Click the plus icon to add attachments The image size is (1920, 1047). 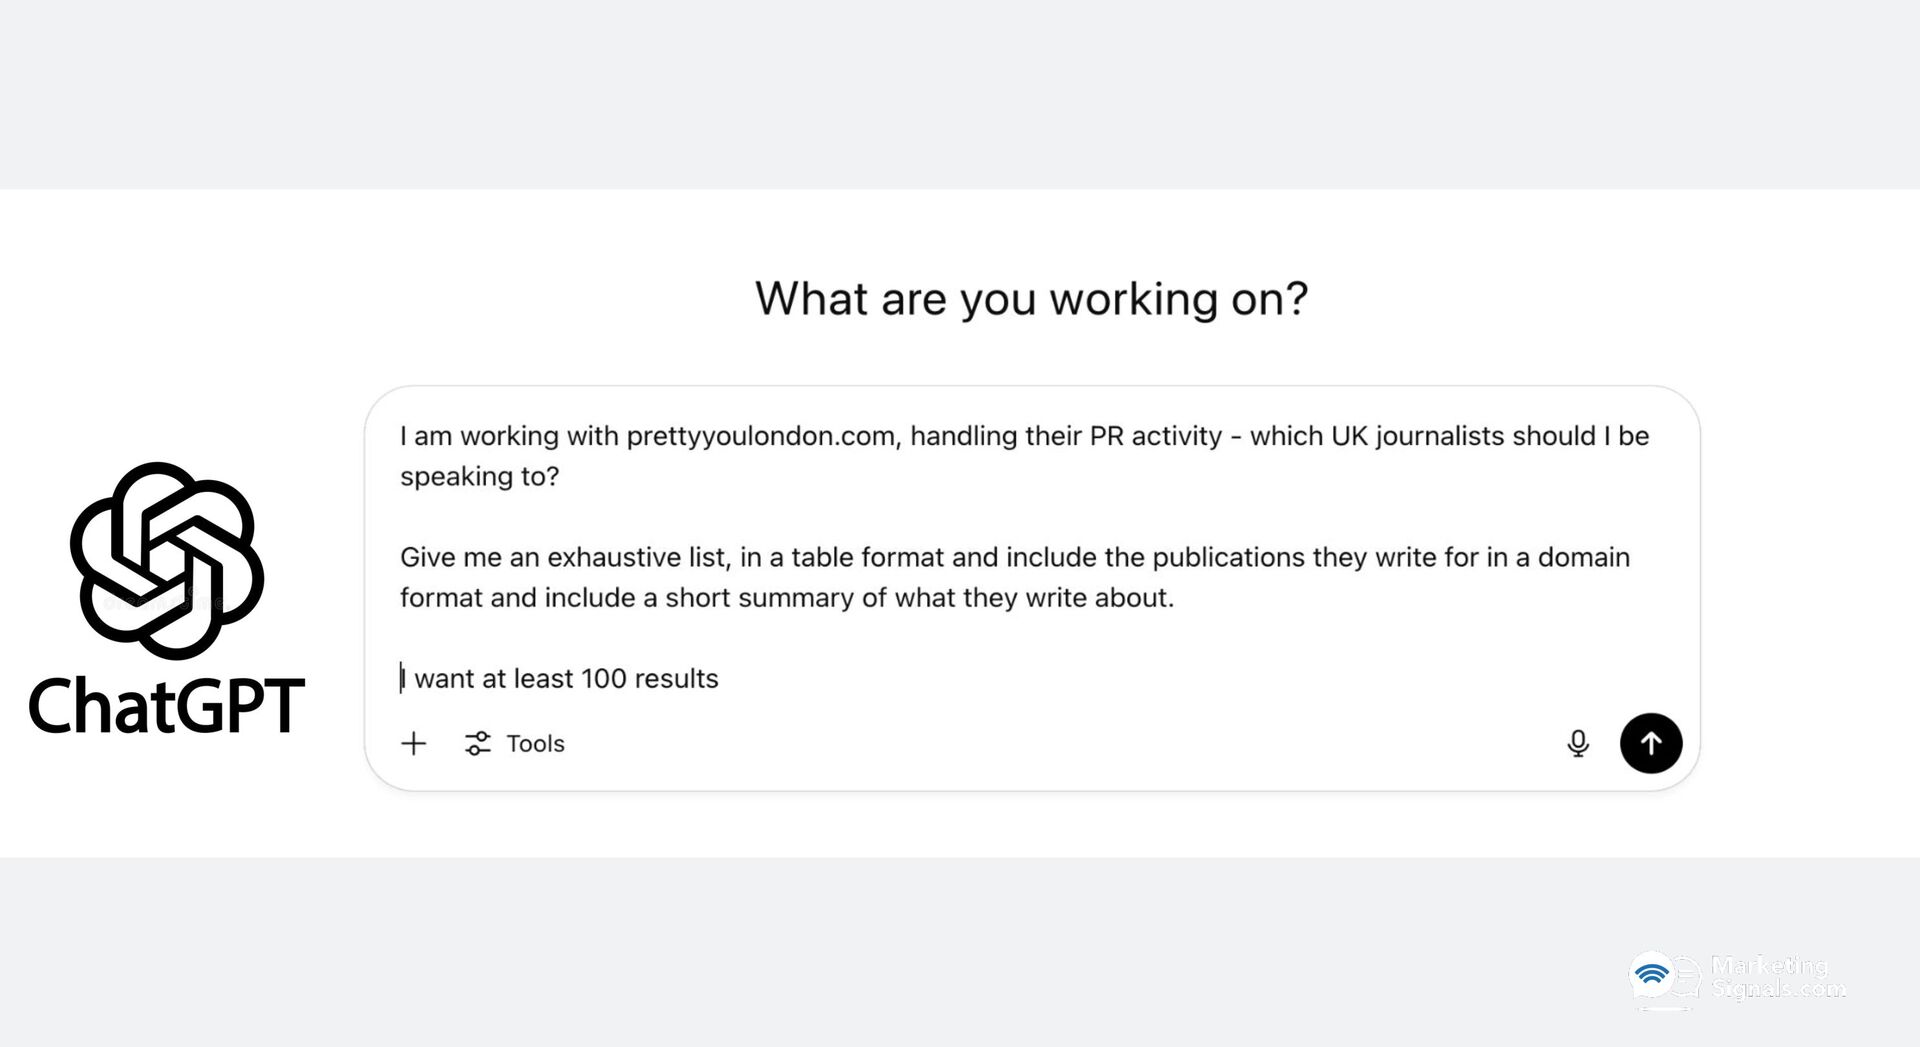coord(413,743)
